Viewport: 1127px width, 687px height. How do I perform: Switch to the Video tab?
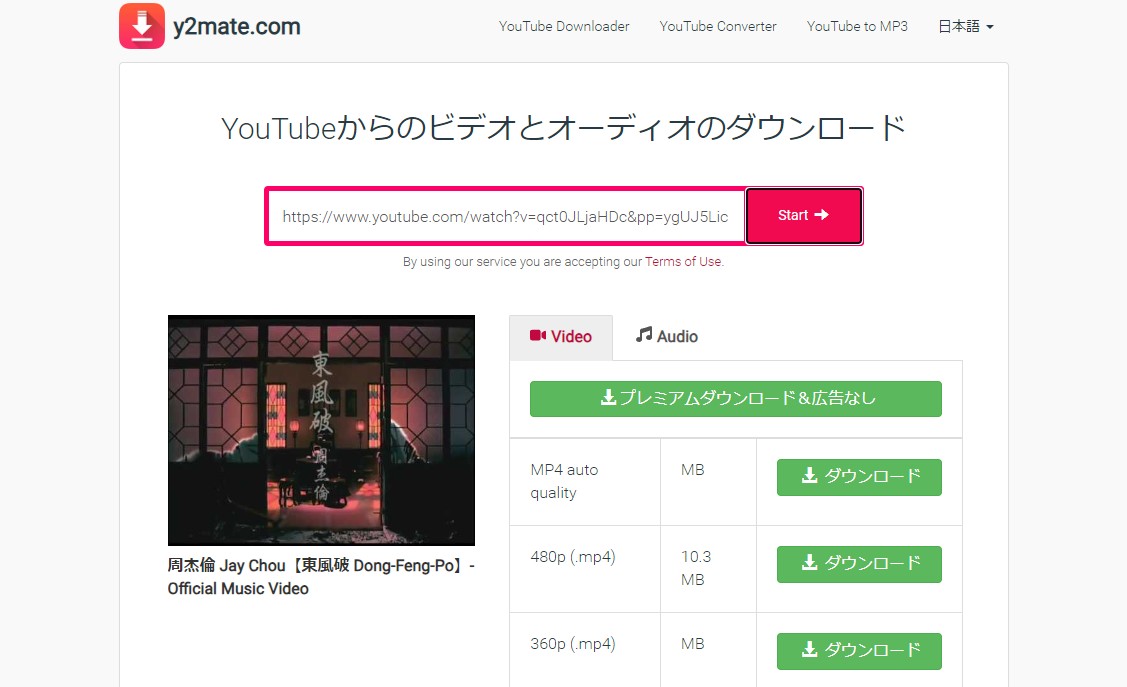coord(561,337)
